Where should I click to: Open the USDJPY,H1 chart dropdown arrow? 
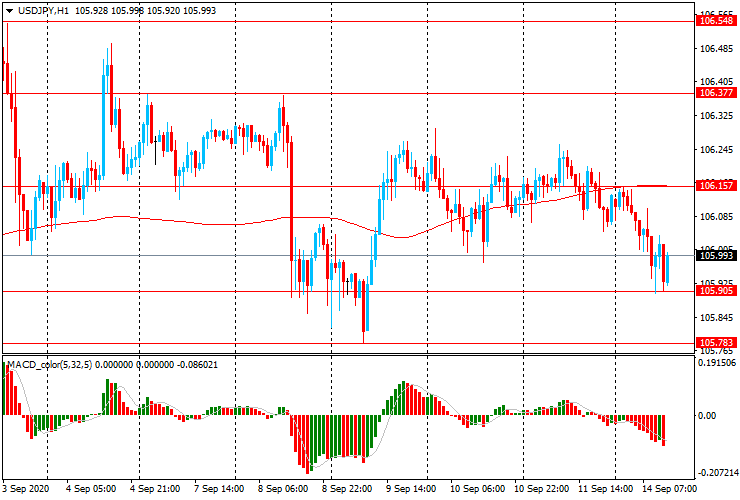point(8,9)
